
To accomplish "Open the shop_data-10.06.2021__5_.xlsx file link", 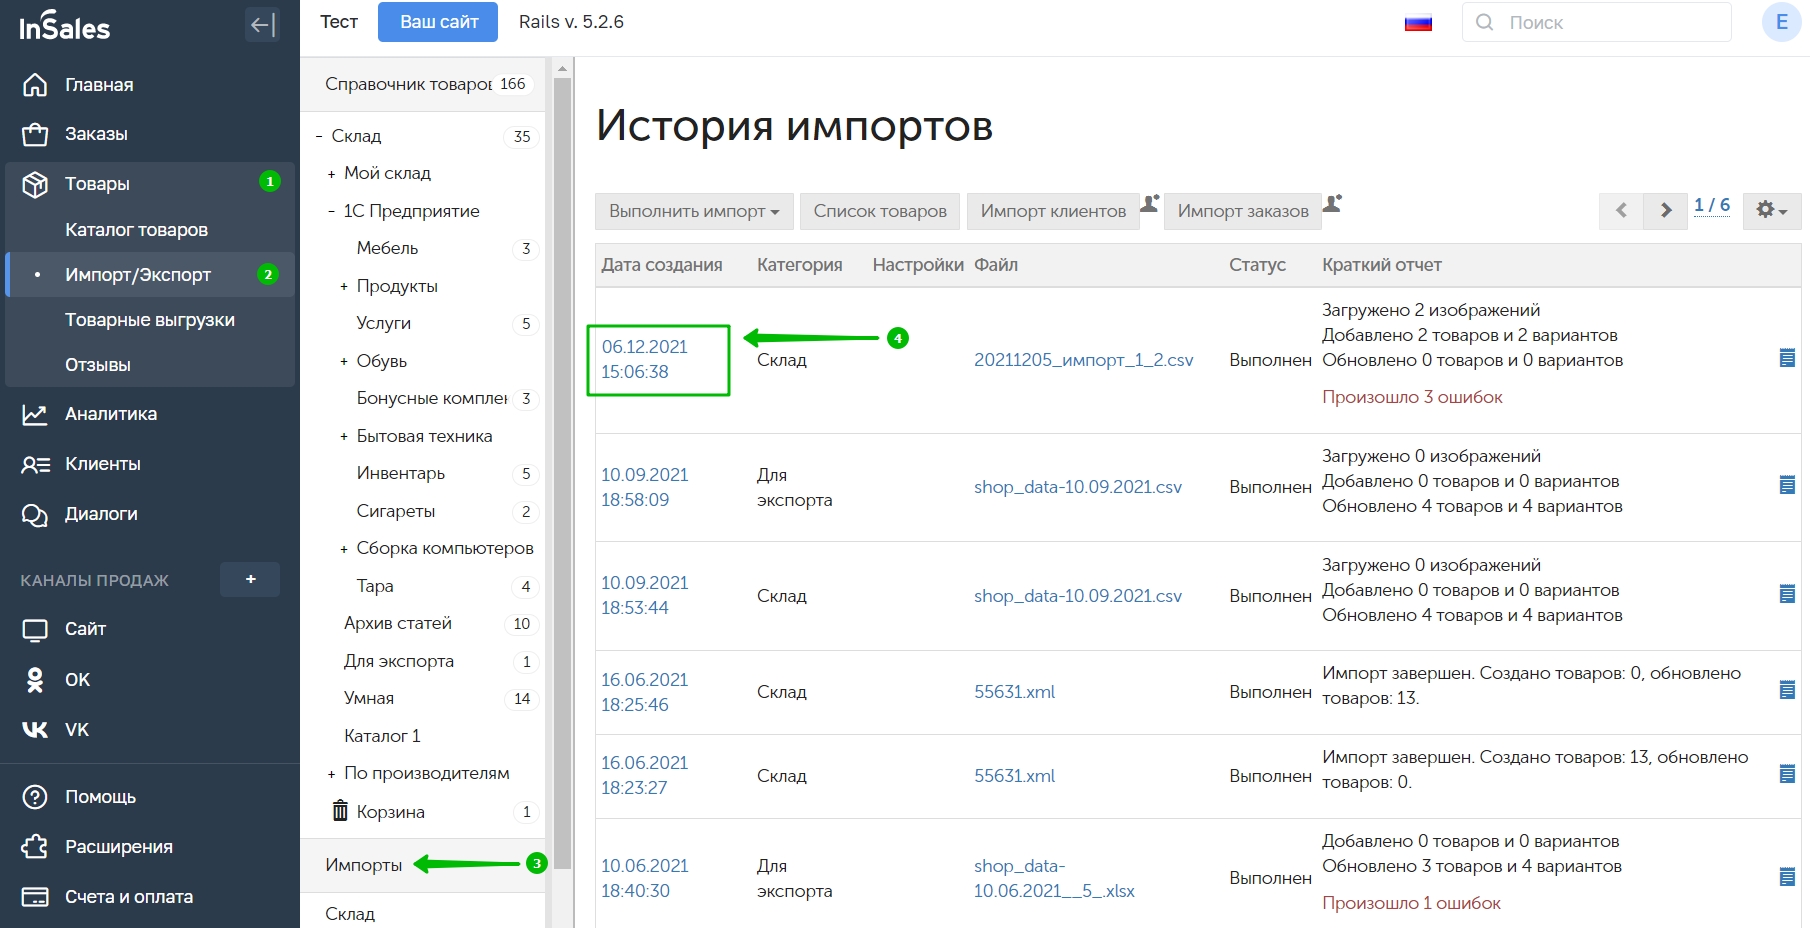I will coord(1054,878).
